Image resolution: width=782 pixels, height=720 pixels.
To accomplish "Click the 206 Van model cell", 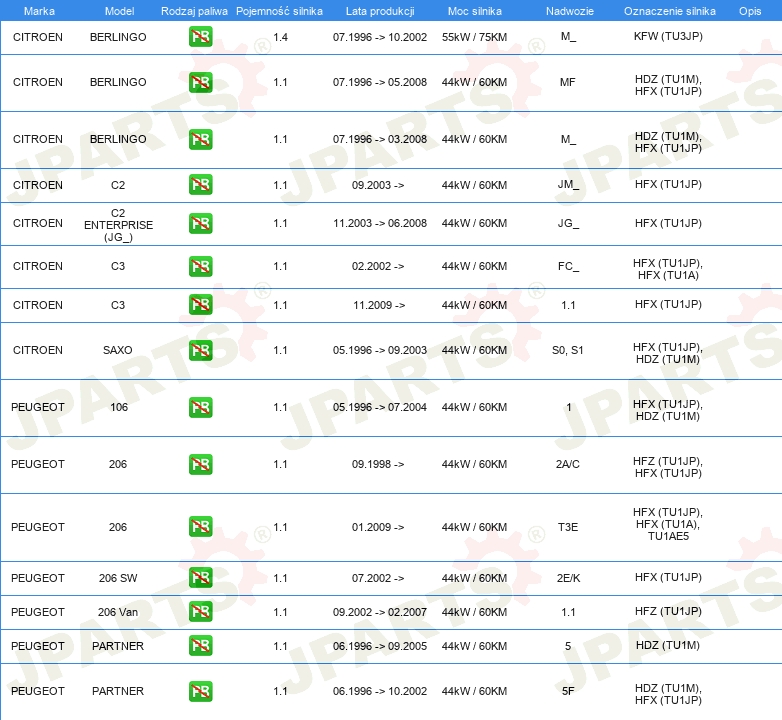I will (118, 612).
